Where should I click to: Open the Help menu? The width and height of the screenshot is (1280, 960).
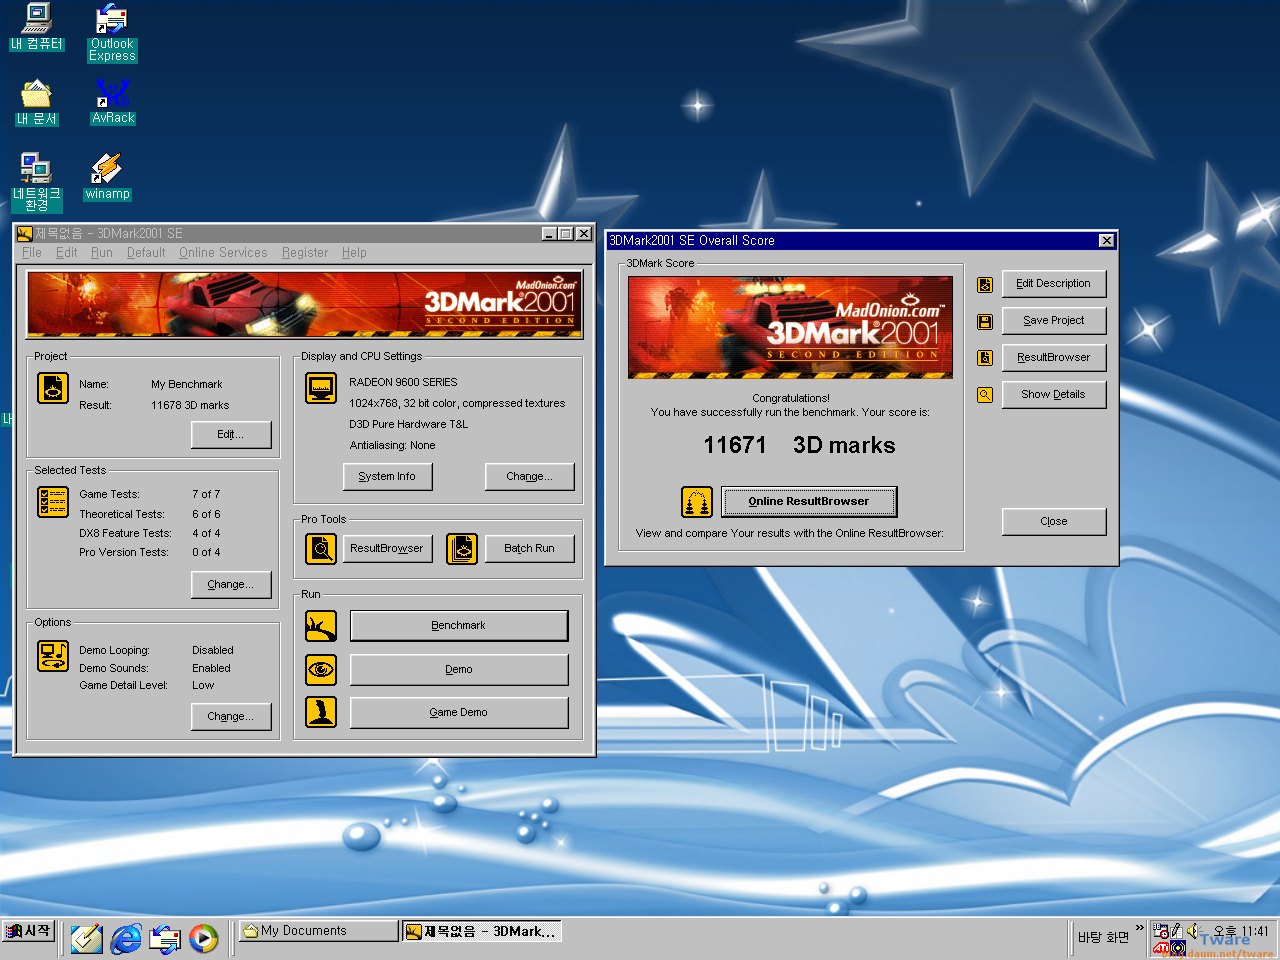click(354, 253)
